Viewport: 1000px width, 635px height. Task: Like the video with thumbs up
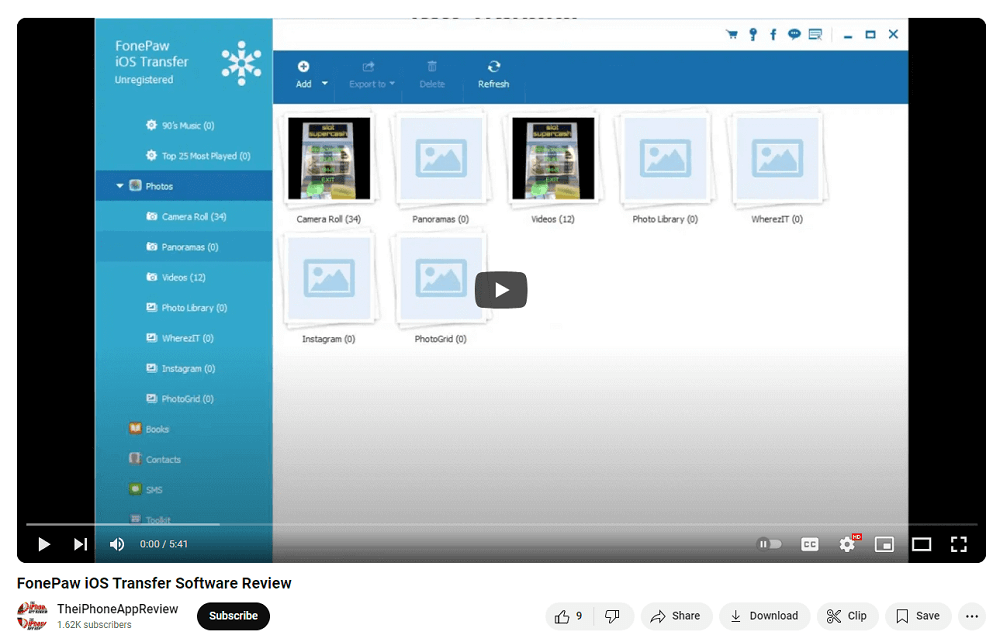568,616
